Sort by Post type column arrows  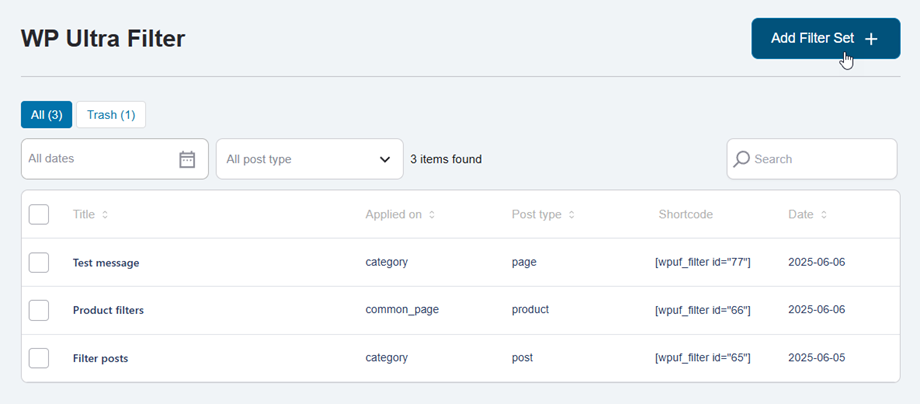click(x=571, y=215)
